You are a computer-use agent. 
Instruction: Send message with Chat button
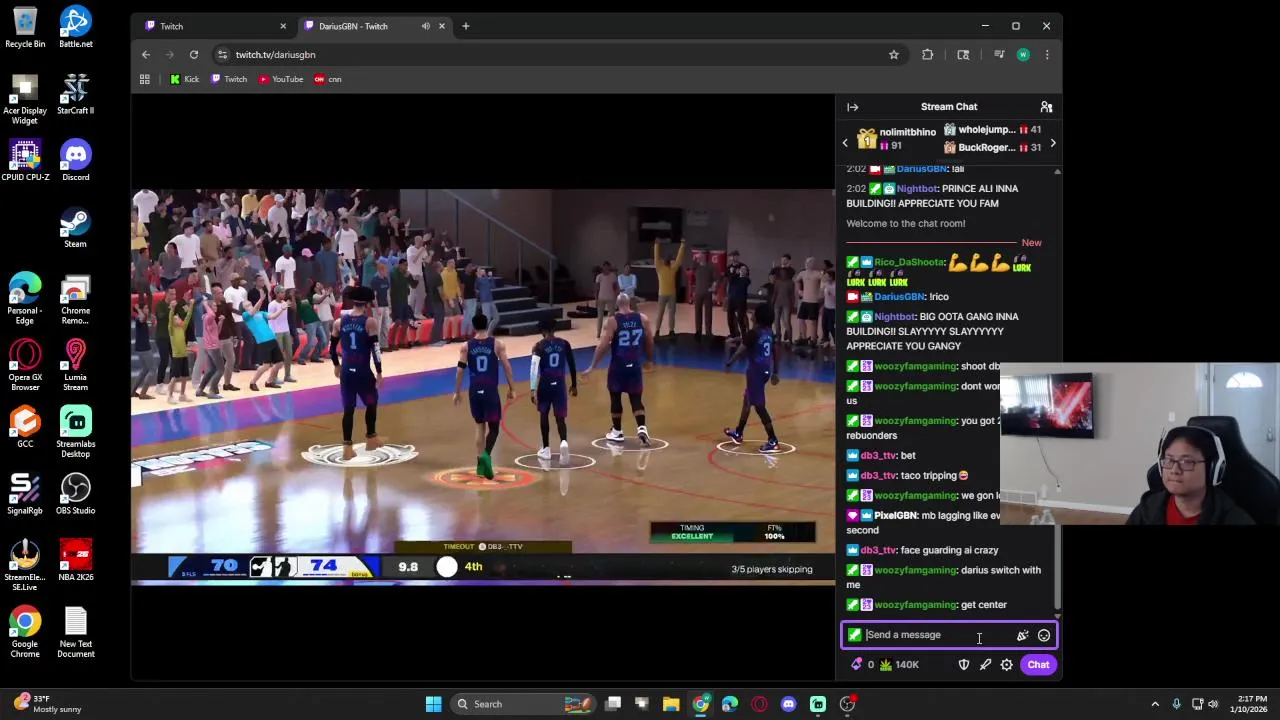[1038, 664]
